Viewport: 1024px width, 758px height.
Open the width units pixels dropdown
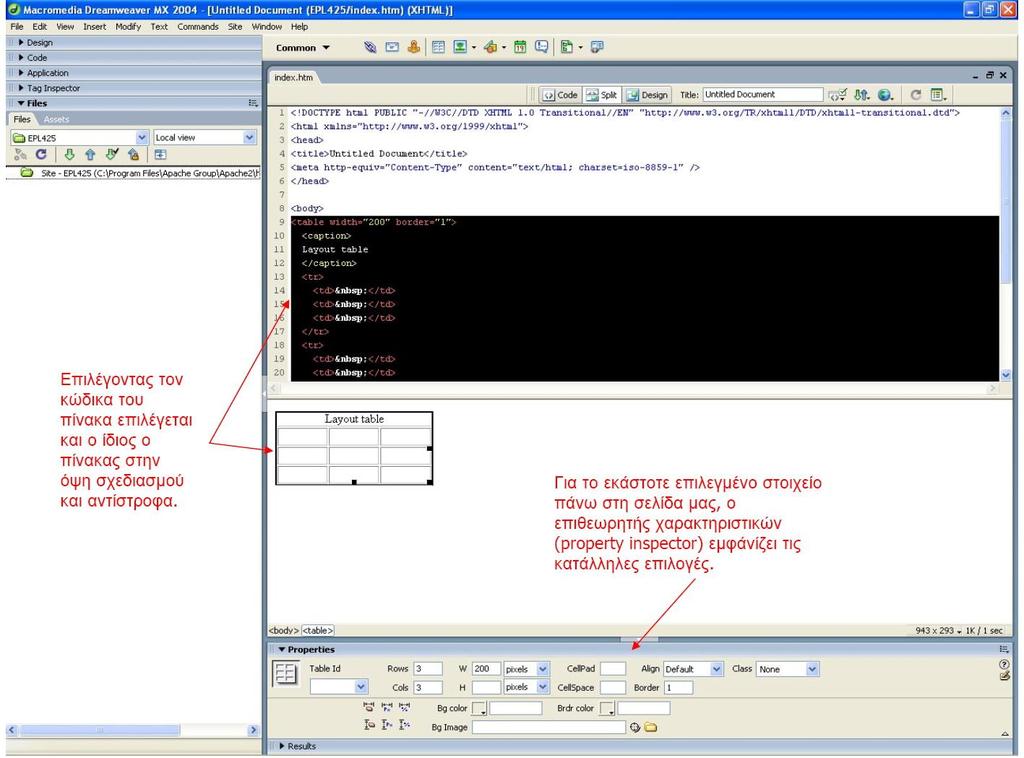543,669
